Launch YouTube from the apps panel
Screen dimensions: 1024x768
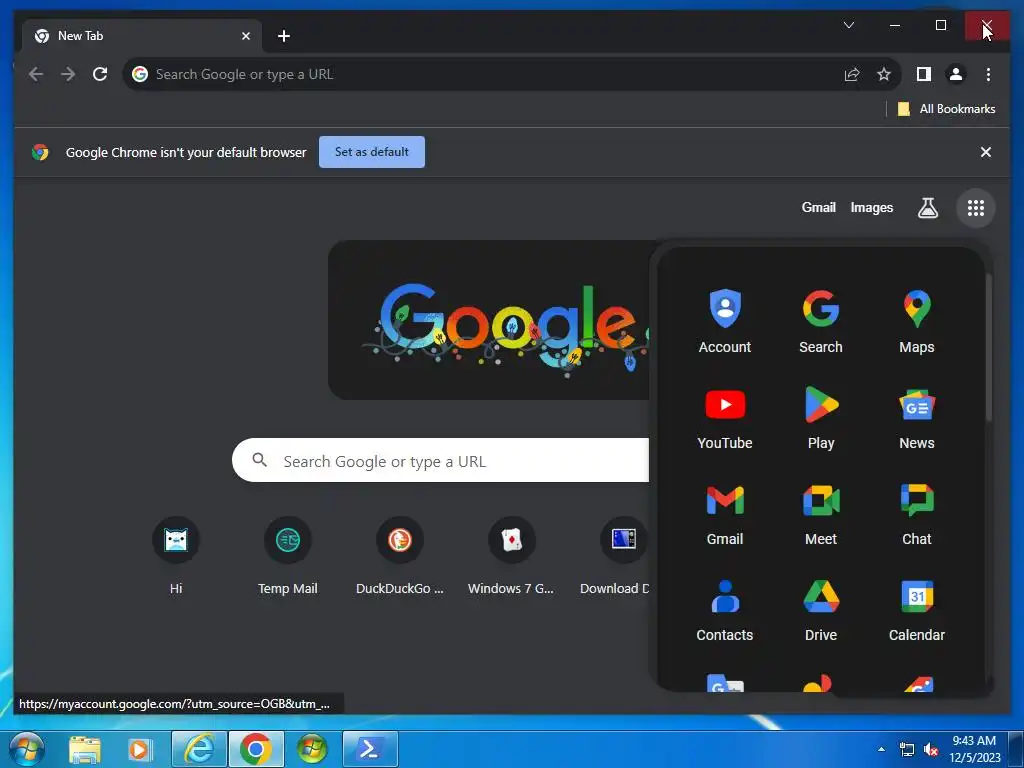(x=724, y=418)
